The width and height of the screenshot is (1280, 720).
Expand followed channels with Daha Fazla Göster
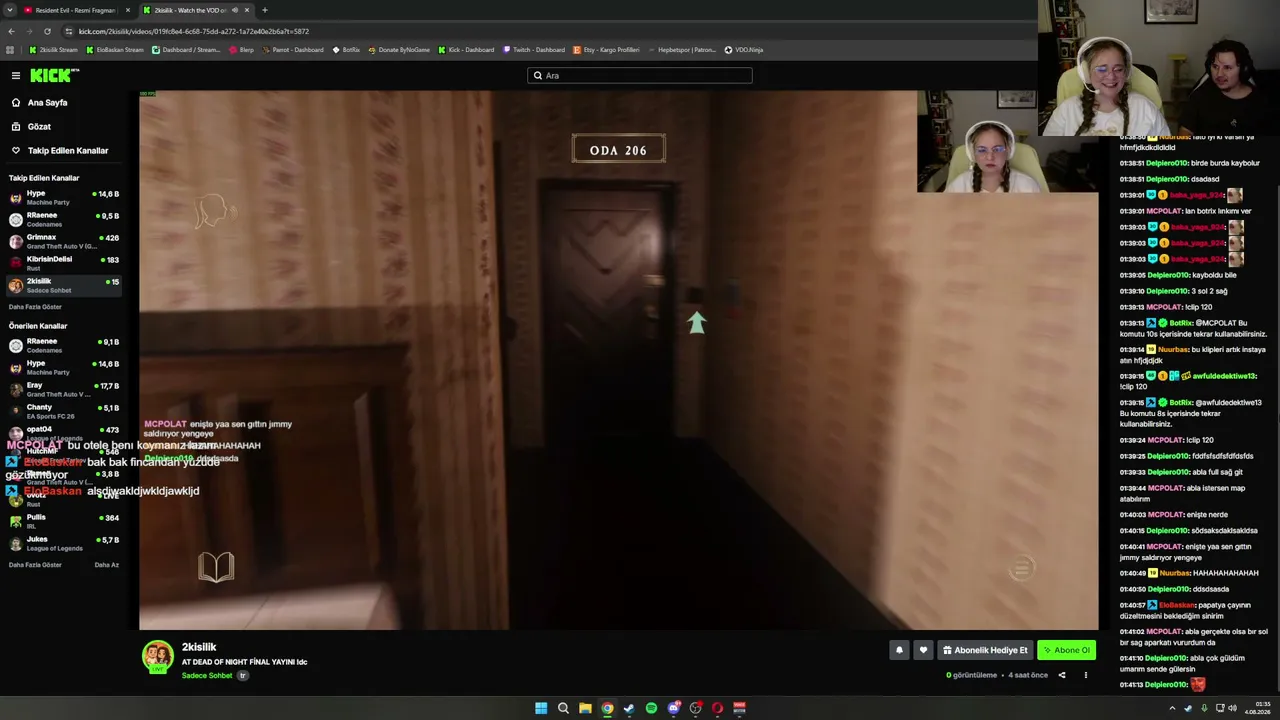click(35, 307)
